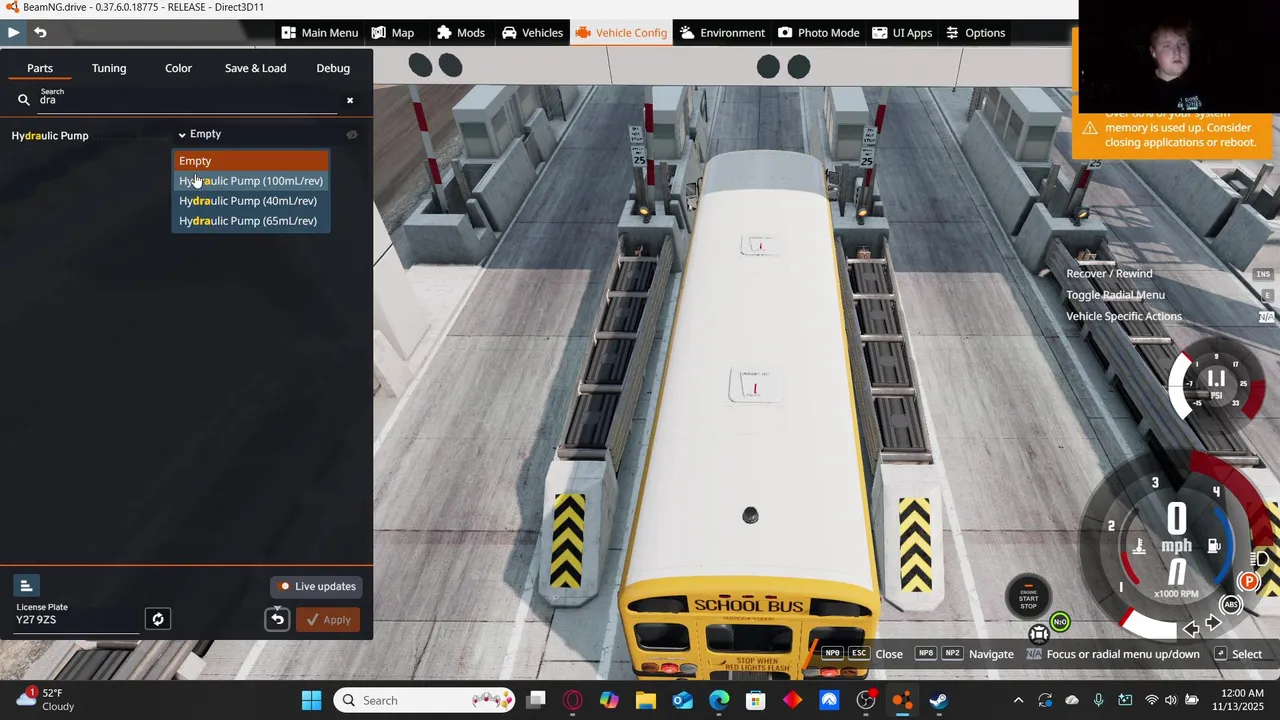This screenshot has width=1280, height=720.
Task: Click the Engine Start Stop button
Action: coord(1028,598)
